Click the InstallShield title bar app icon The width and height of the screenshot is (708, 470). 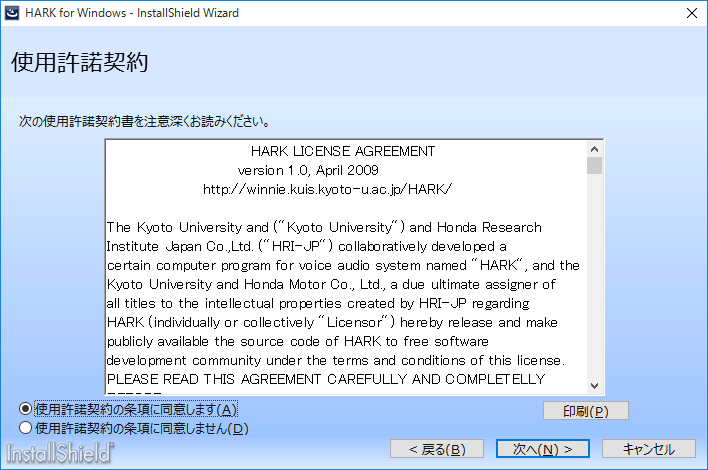pyautogui.click(x=12, y=13)
